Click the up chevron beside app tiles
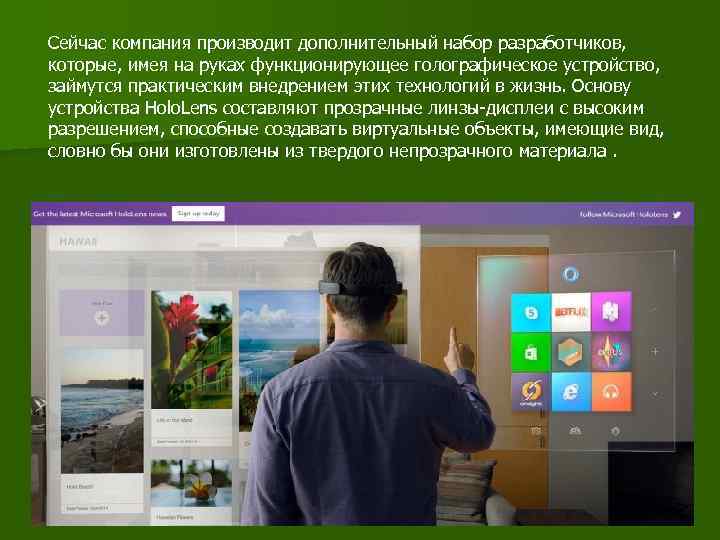This screenshot has height=540, width=720. pos(655,310)
